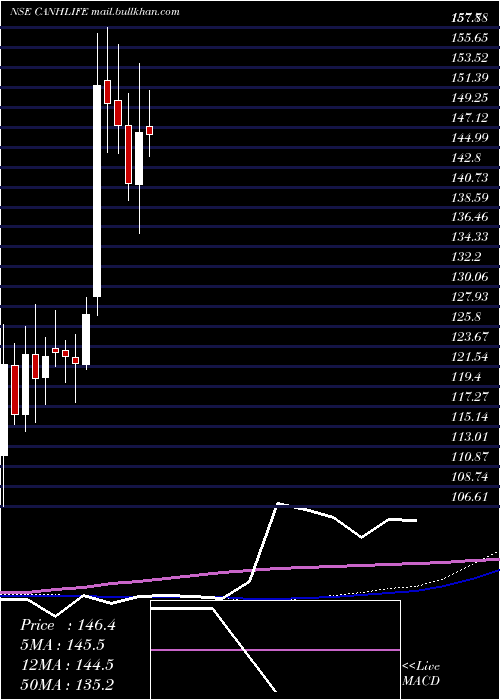500x700 pixels.
Task: Click the 144.99 price axis label
Action: point(469,138)
